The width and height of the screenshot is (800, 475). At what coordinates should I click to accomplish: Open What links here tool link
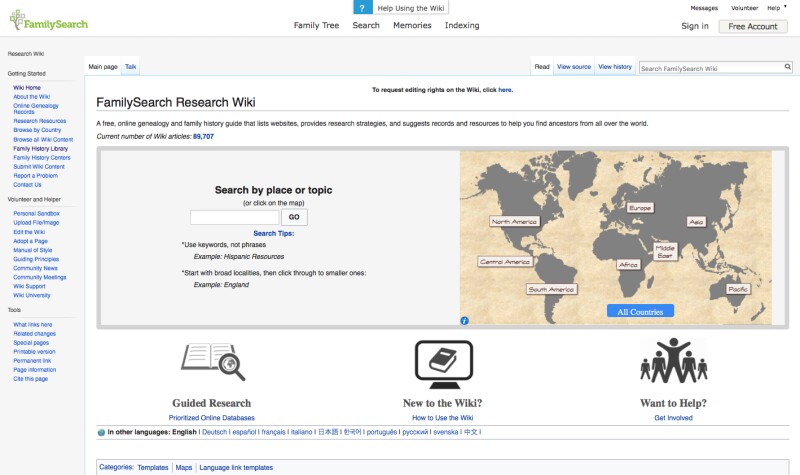[x=33, y=324]
